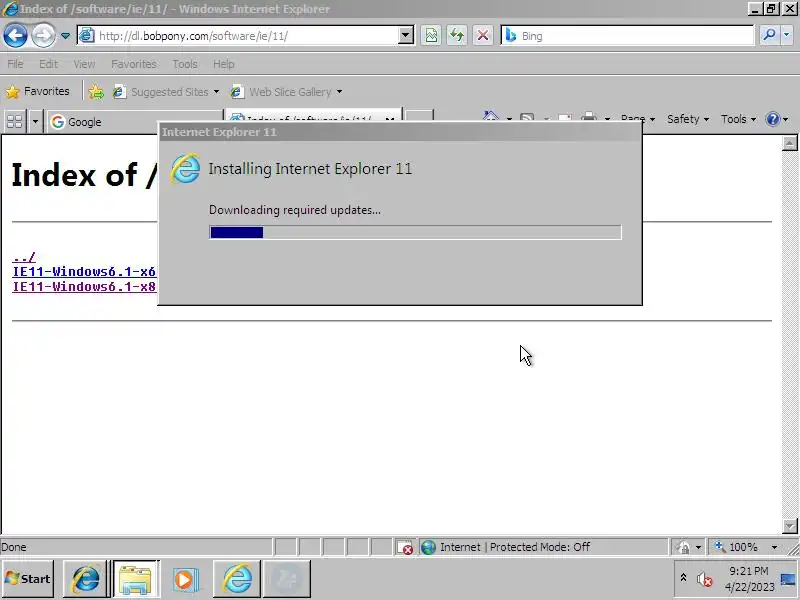This screenshot has width=800, height=600.
Task: Open the Tools dropdown in command bar
Action: [x=738, y=119]
